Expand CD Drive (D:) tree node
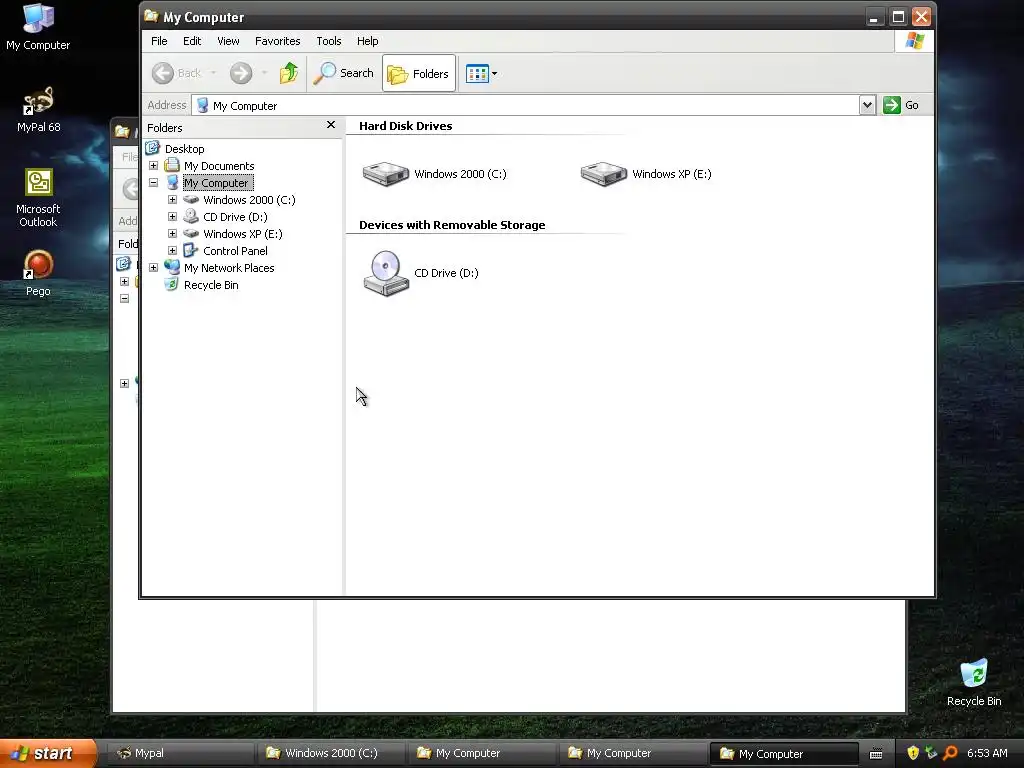The image size is (1024, 768). [172, 217]
